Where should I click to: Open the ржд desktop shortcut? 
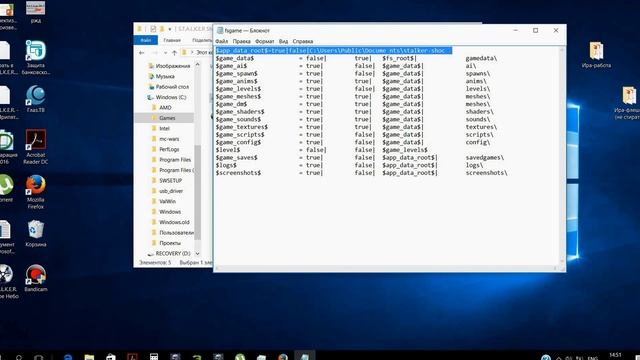(36, 11)
